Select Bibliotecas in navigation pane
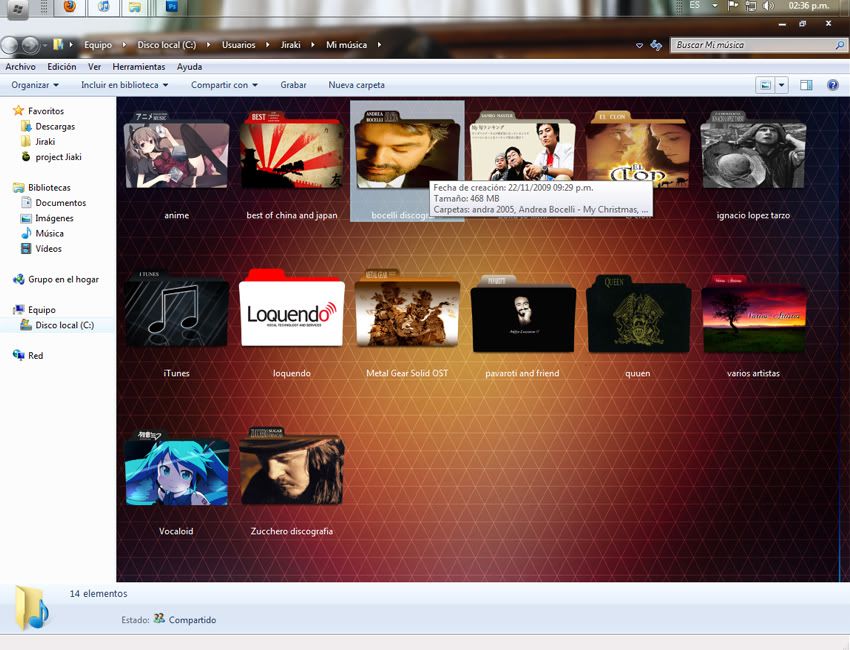 click(49, 188)
